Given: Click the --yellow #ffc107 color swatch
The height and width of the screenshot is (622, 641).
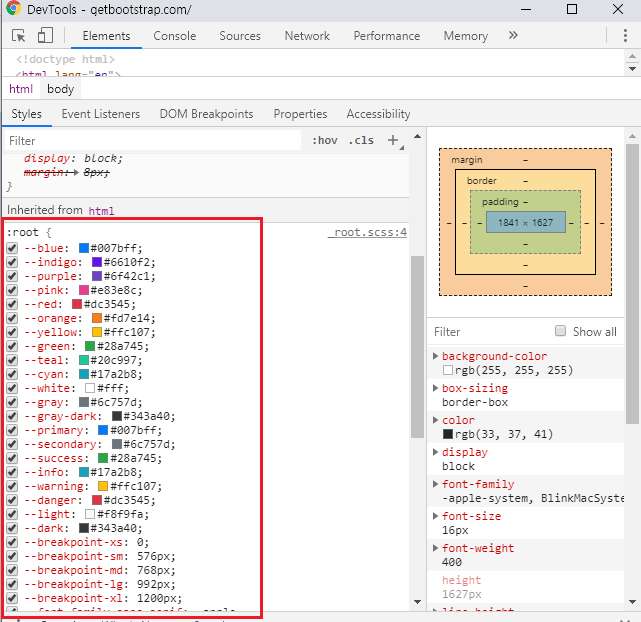Looking at the screenshot, I should point(97,332).
